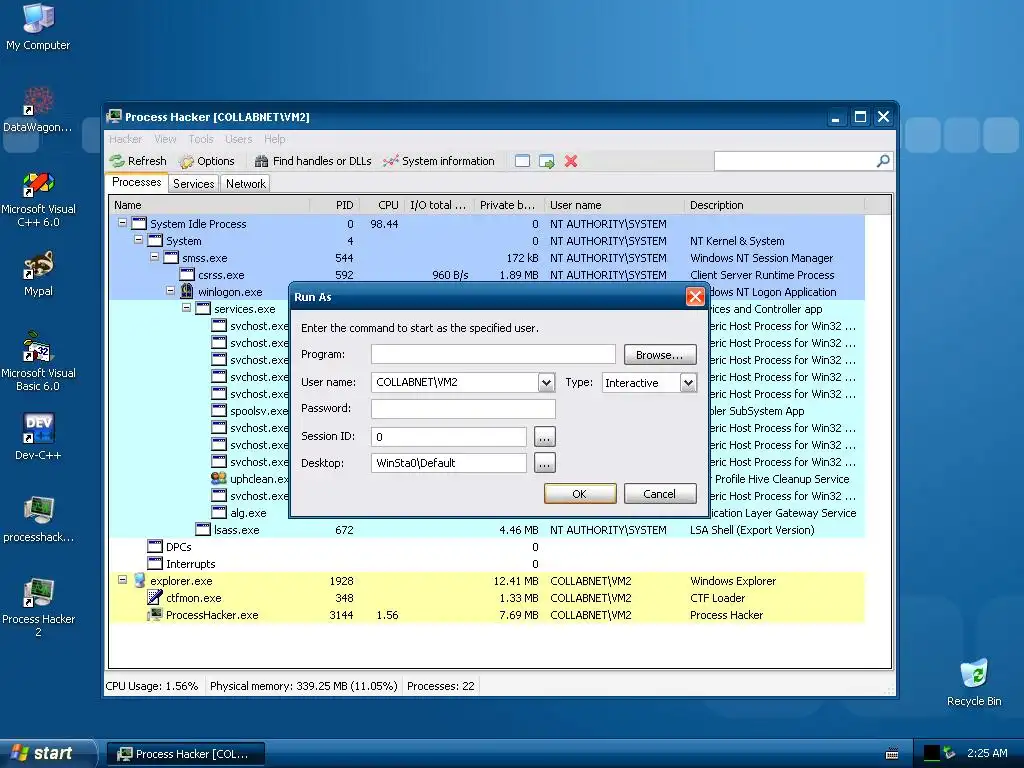This screenshot has width=1024, height=768.
Task: Select the DataWagon desktop shortcut
Action: (x=38, y=110)
